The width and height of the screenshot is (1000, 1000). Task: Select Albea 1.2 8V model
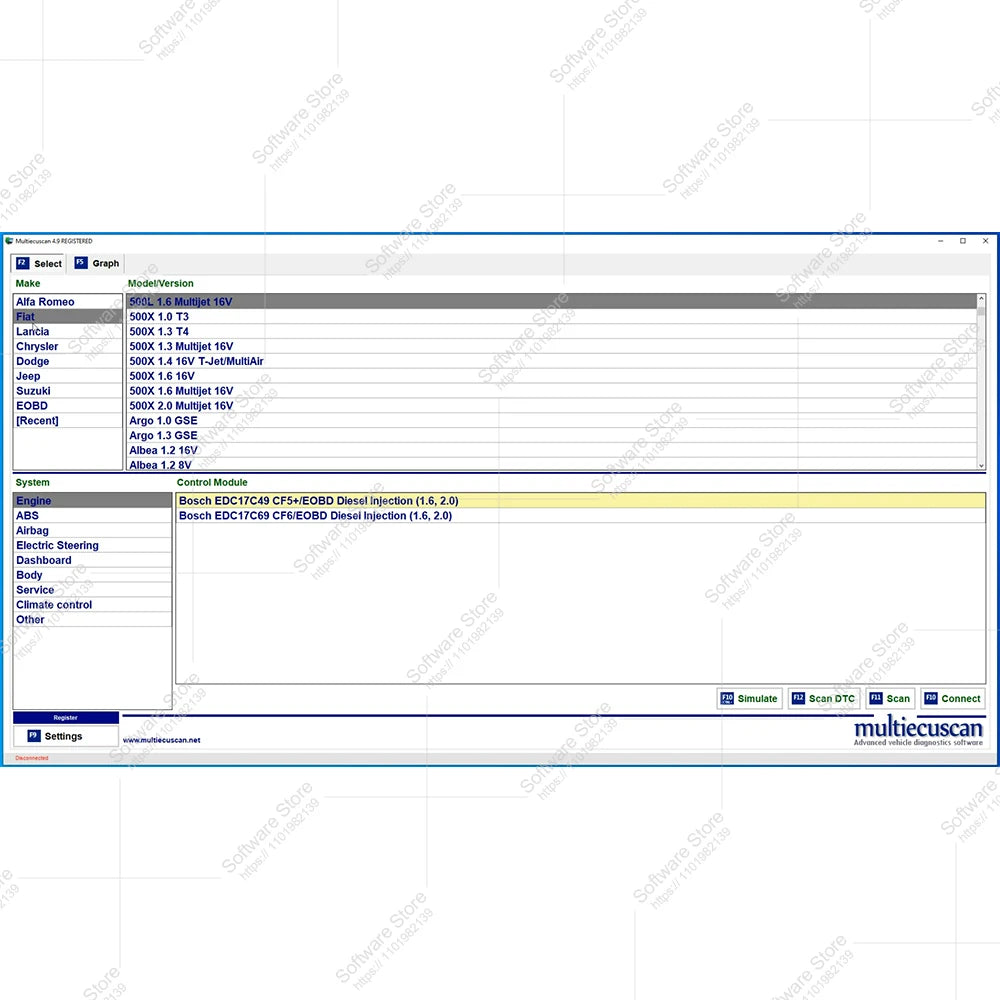pyautogui.click(x=552, y=464)
